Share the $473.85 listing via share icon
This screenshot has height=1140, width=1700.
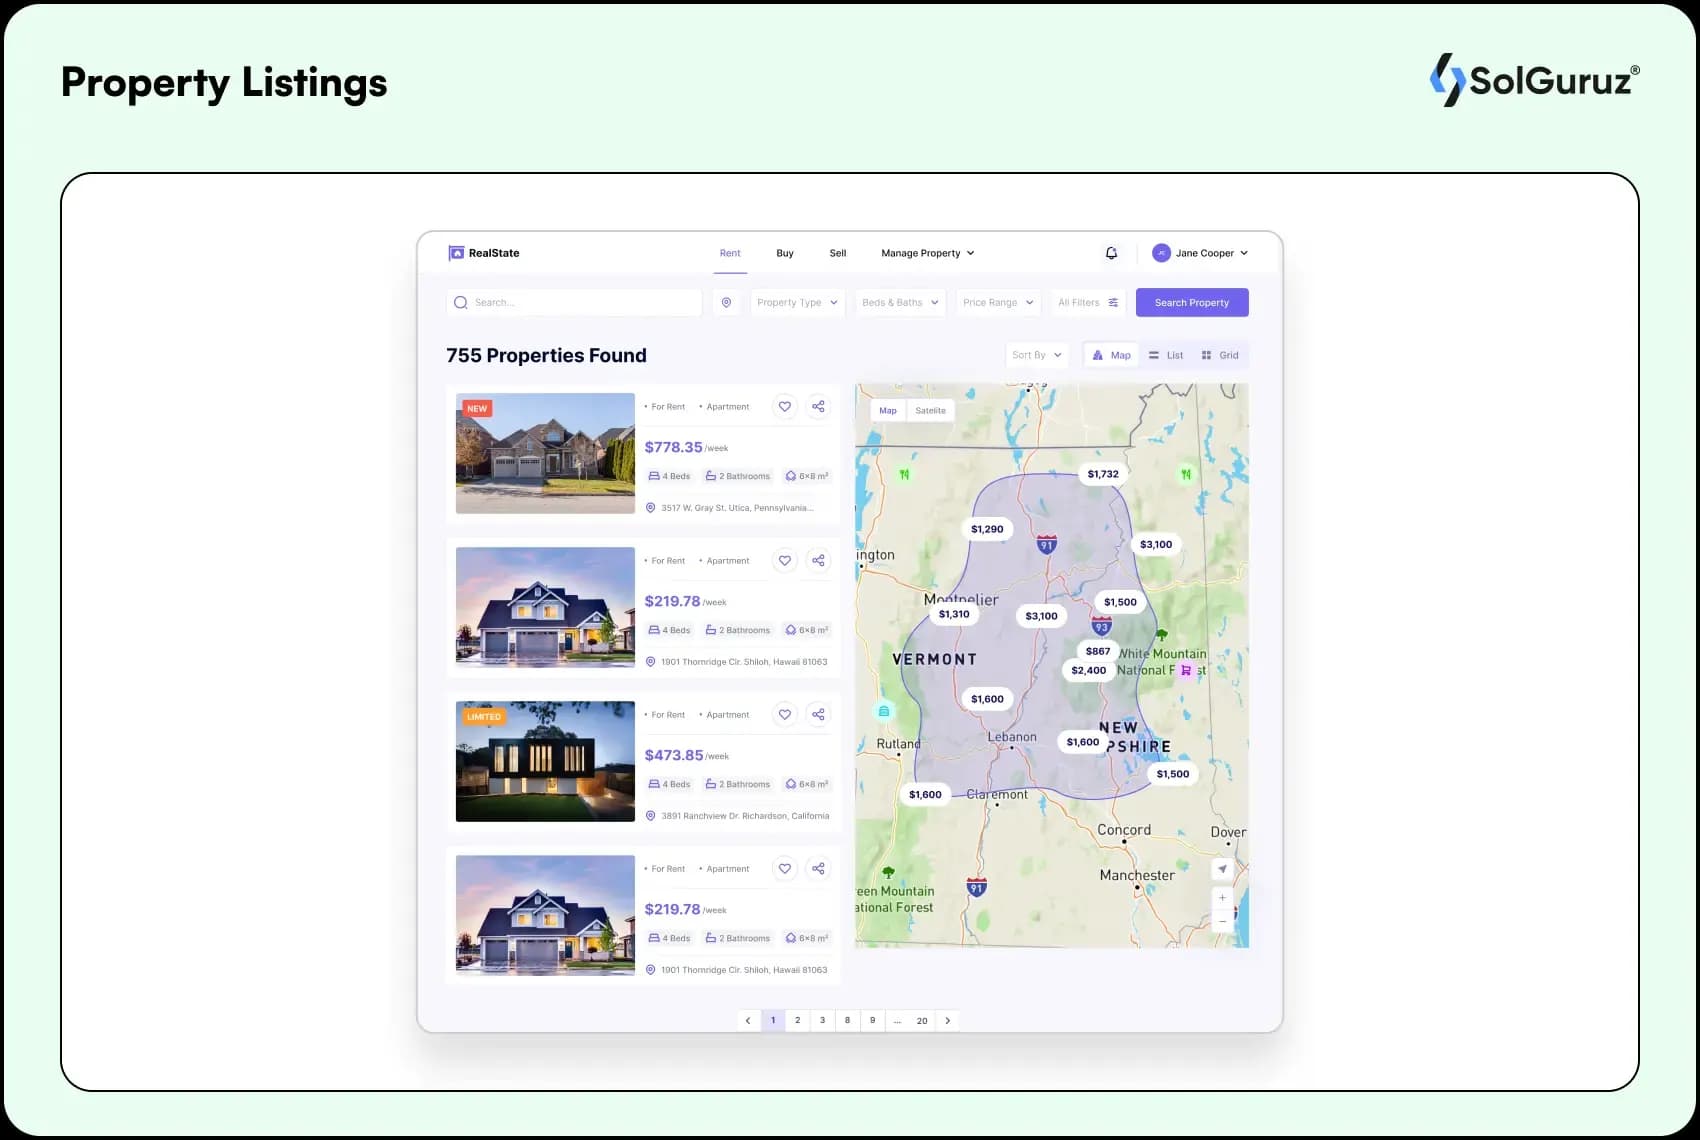click(x=818, y=715)
